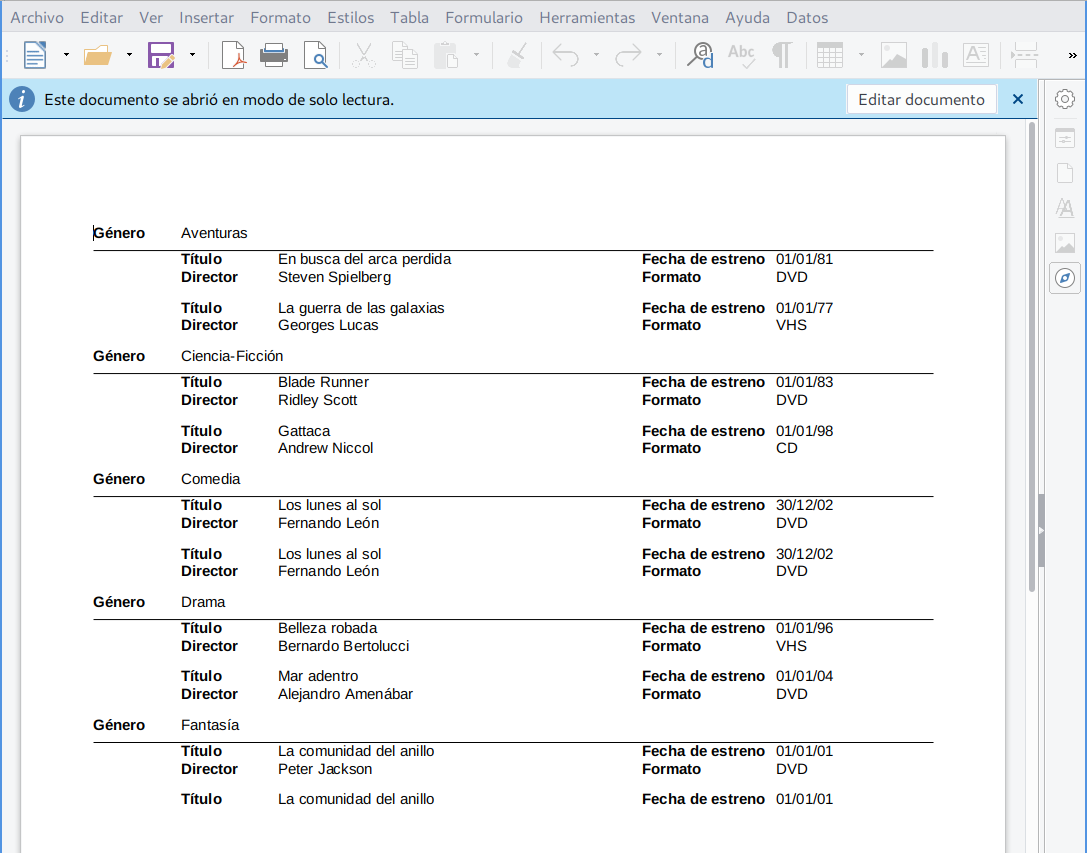Click the vertical scrollbar thumb
1087x853 pixels.
click(x=1032, y=355)
